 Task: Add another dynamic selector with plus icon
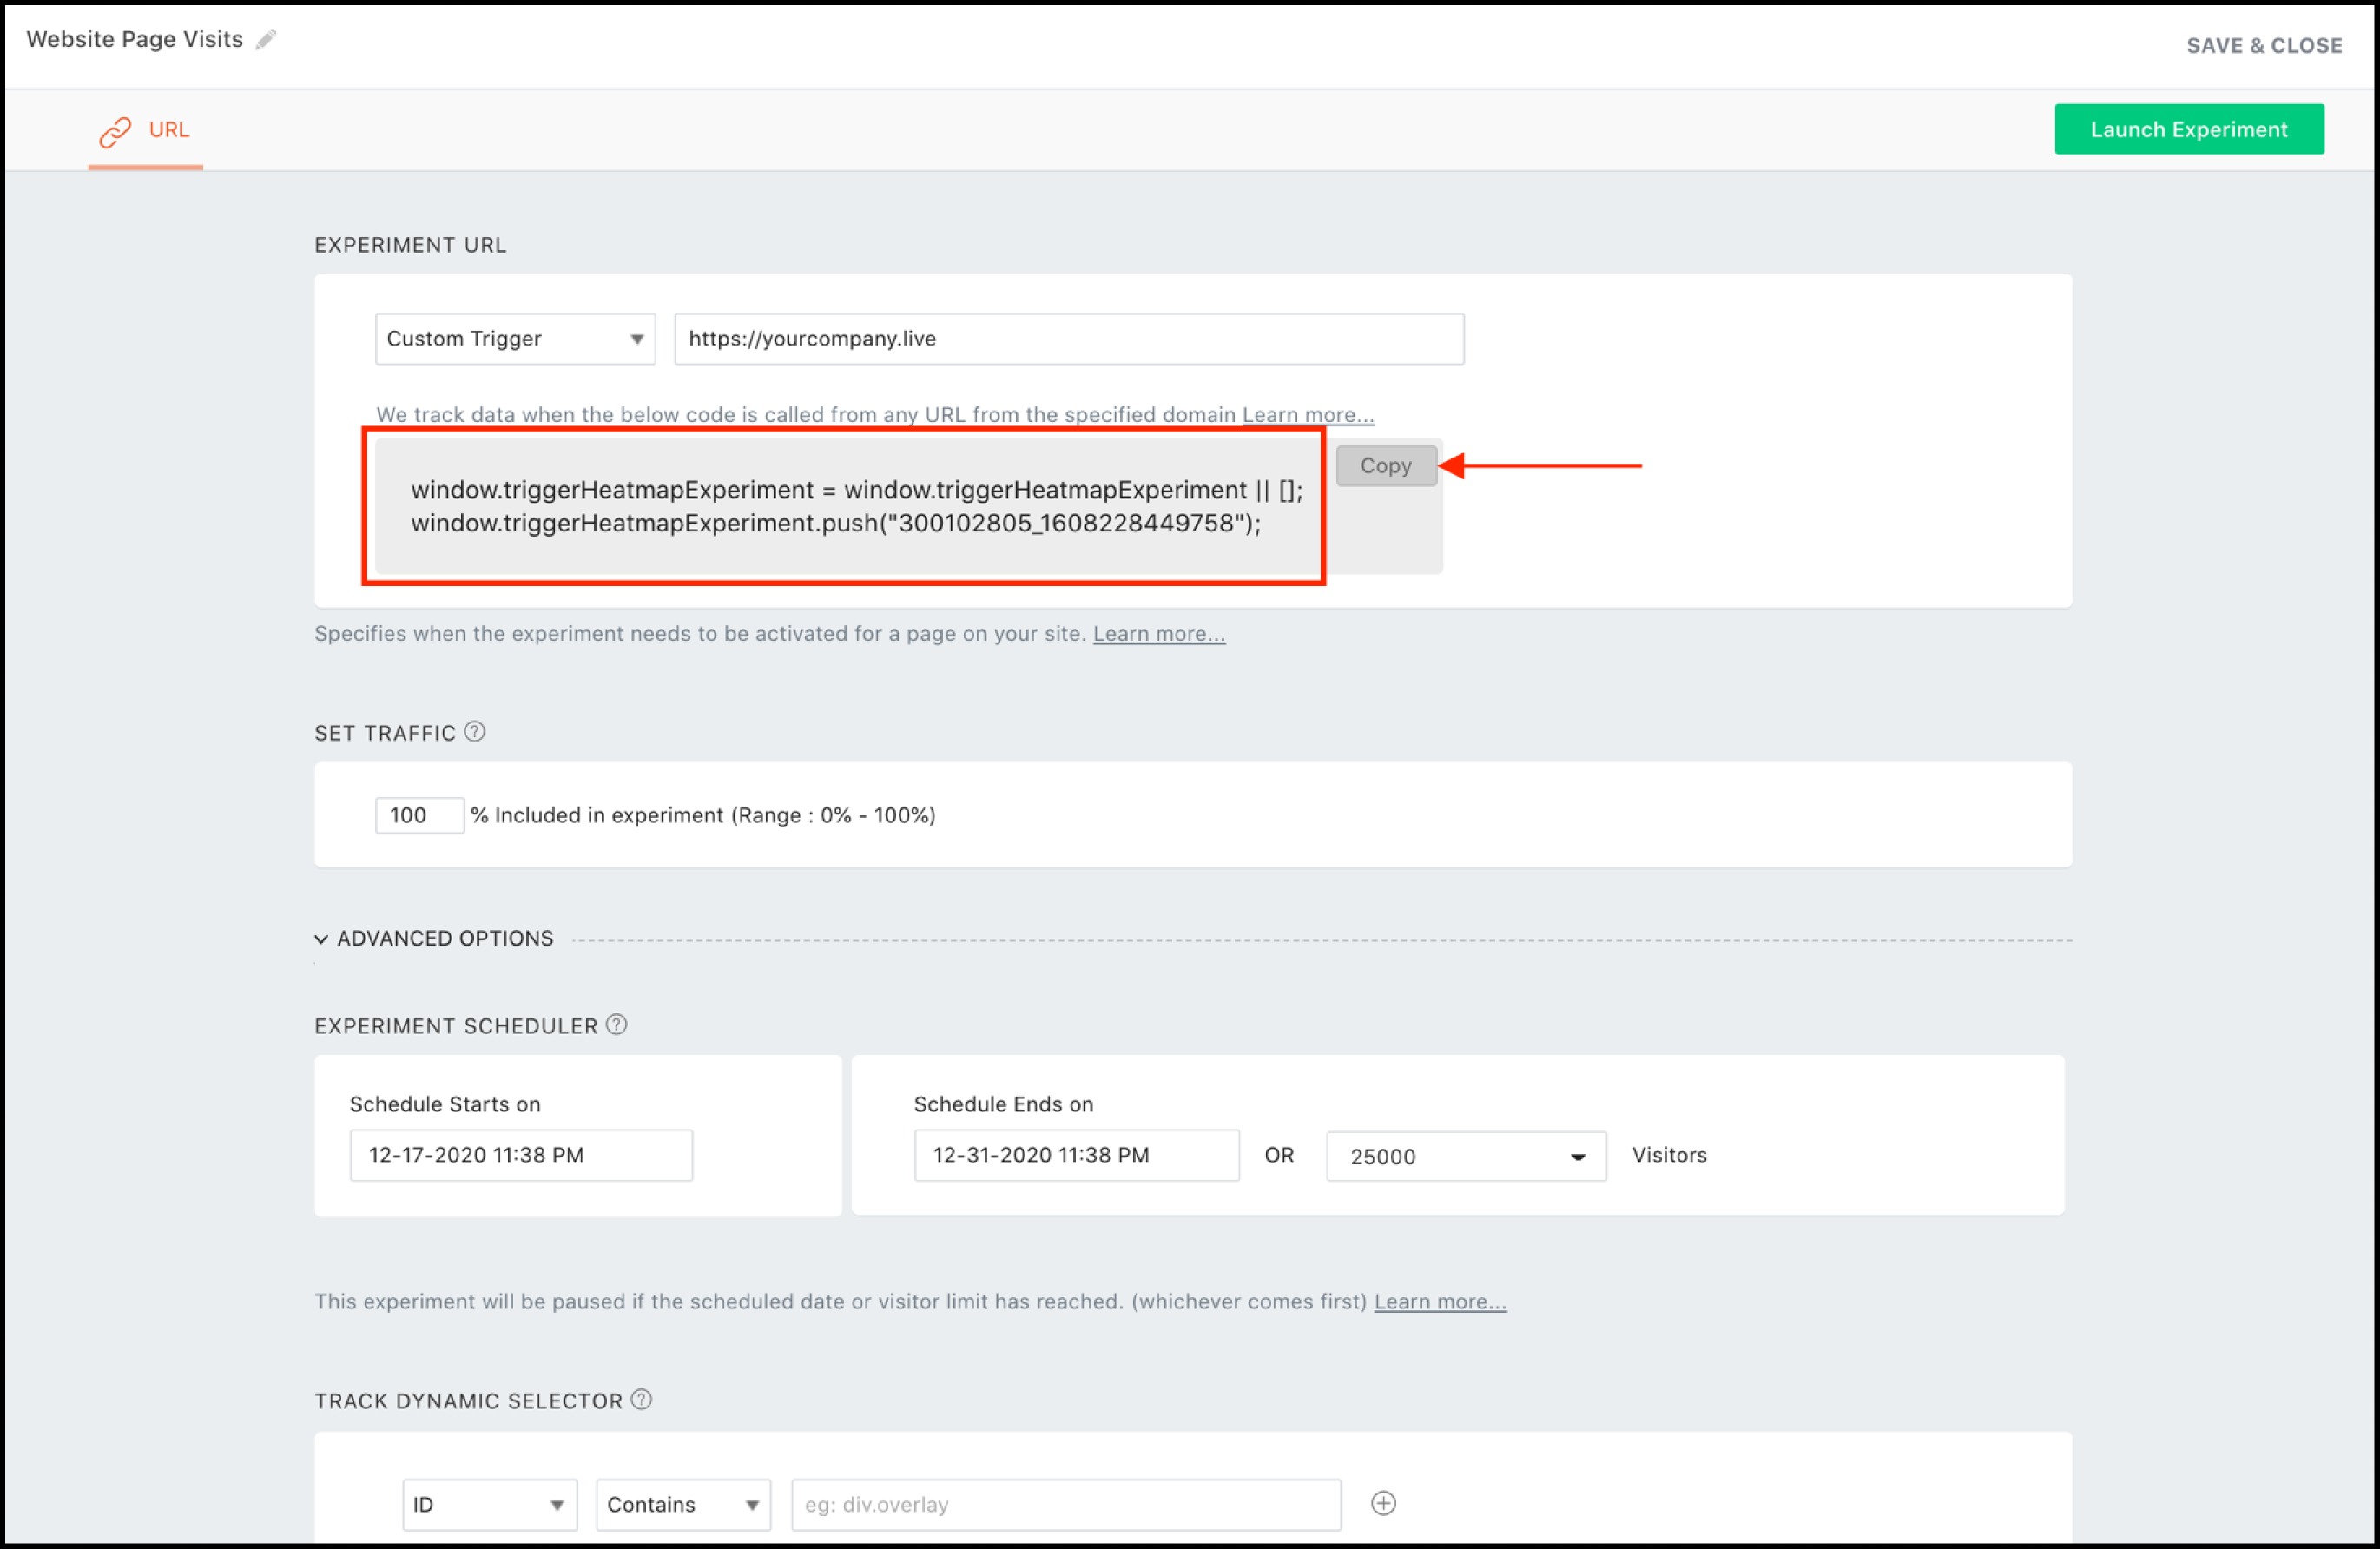point(1383,1503)
